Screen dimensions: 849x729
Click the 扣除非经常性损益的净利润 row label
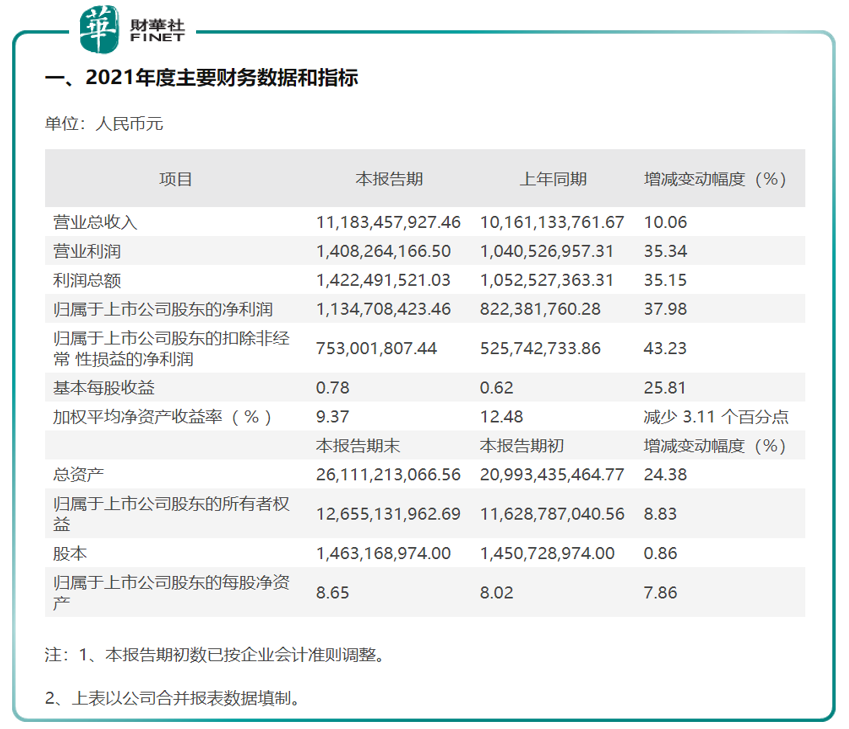(171, 348)
